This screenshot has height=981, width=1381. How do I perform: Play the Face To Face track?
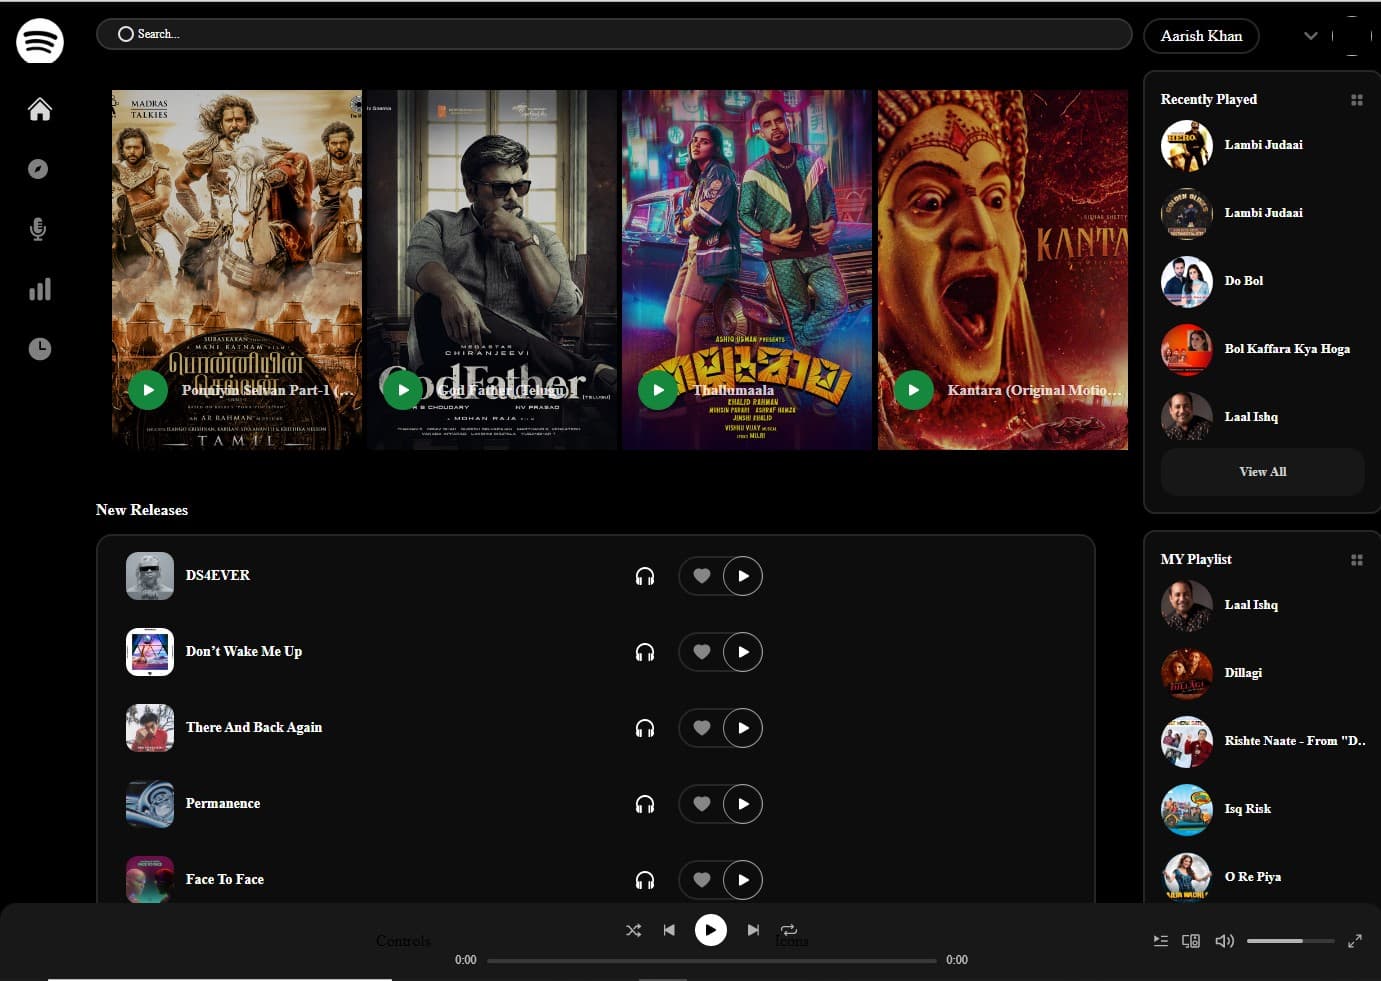(x=743, y=880)
